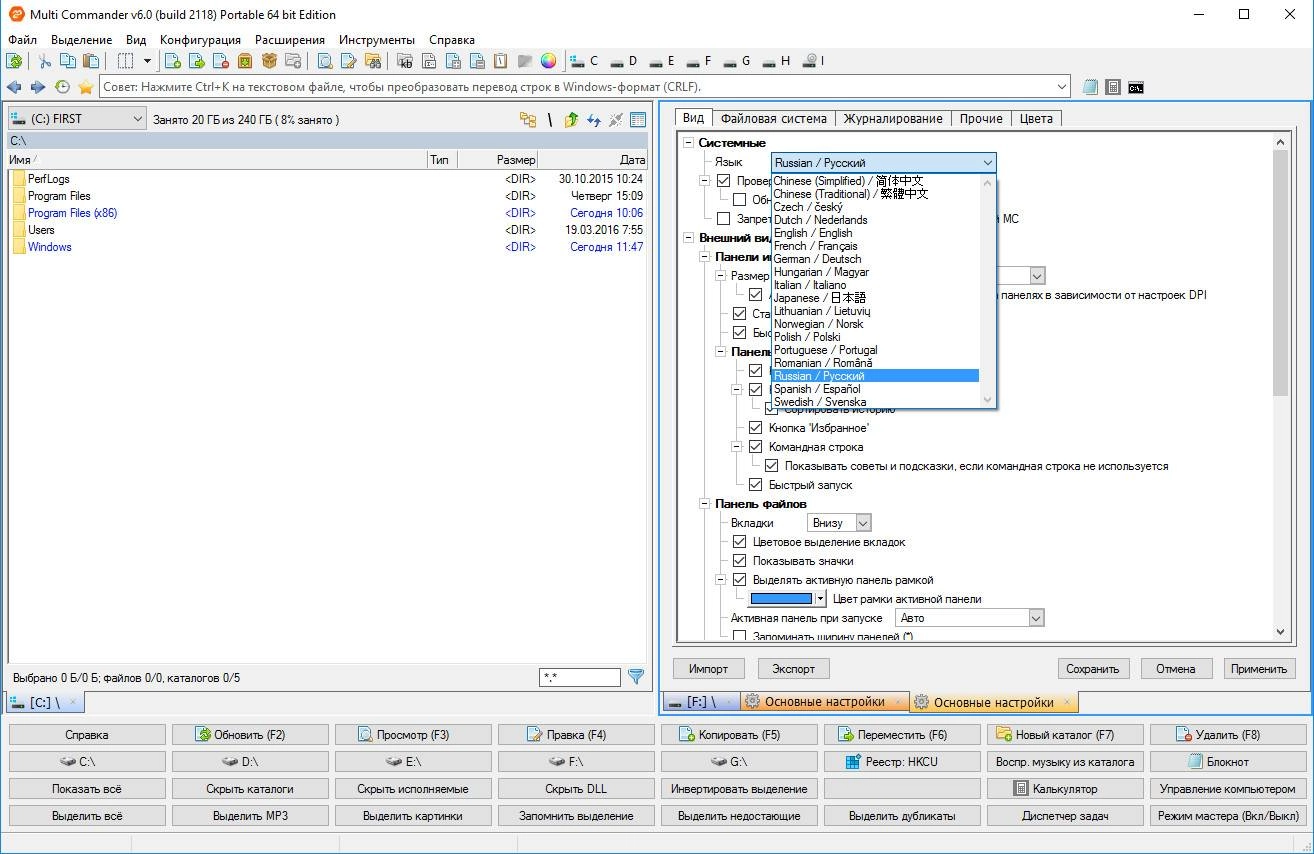The height and width of the screenshot is (854, 1314).
Task: Collapse the 'Командная строка' tree node
Action: coord(736,447)
